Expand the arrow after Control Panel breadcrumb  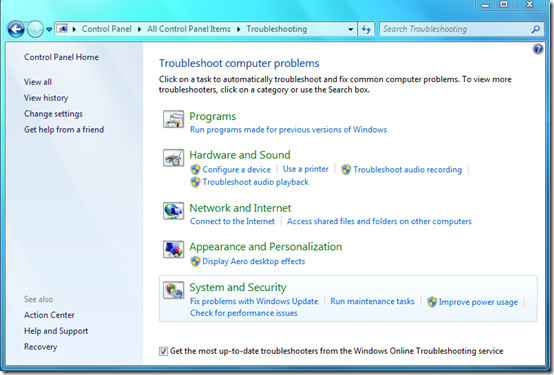[140, 29]
